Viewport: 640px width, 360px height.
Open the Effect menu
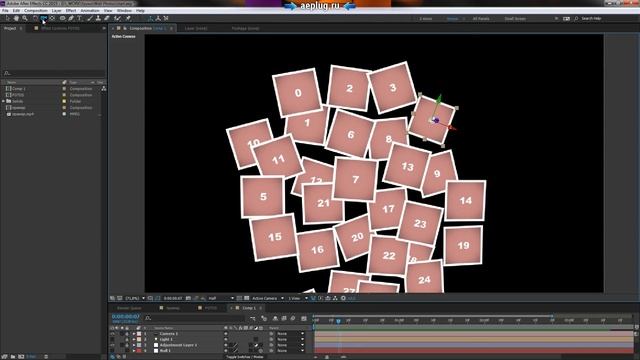71,11
